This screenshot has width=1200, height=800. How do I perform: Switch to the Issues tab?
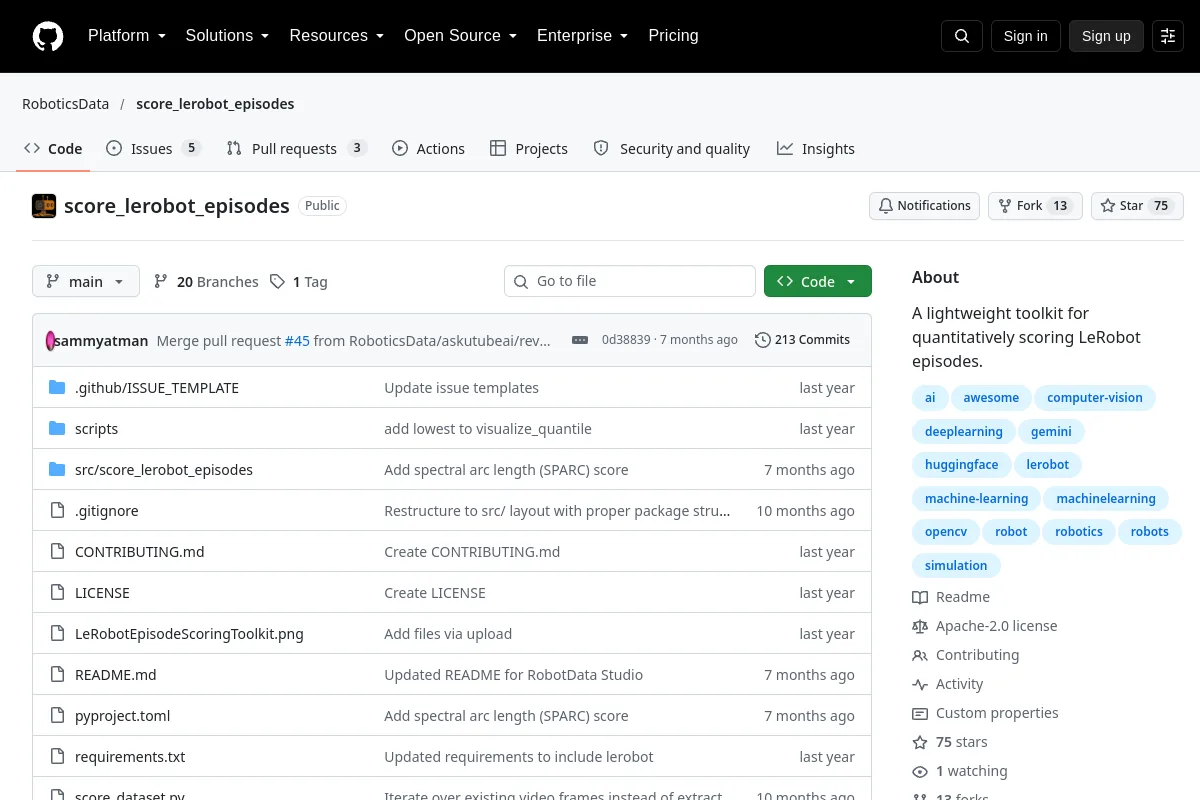[154, 148]
